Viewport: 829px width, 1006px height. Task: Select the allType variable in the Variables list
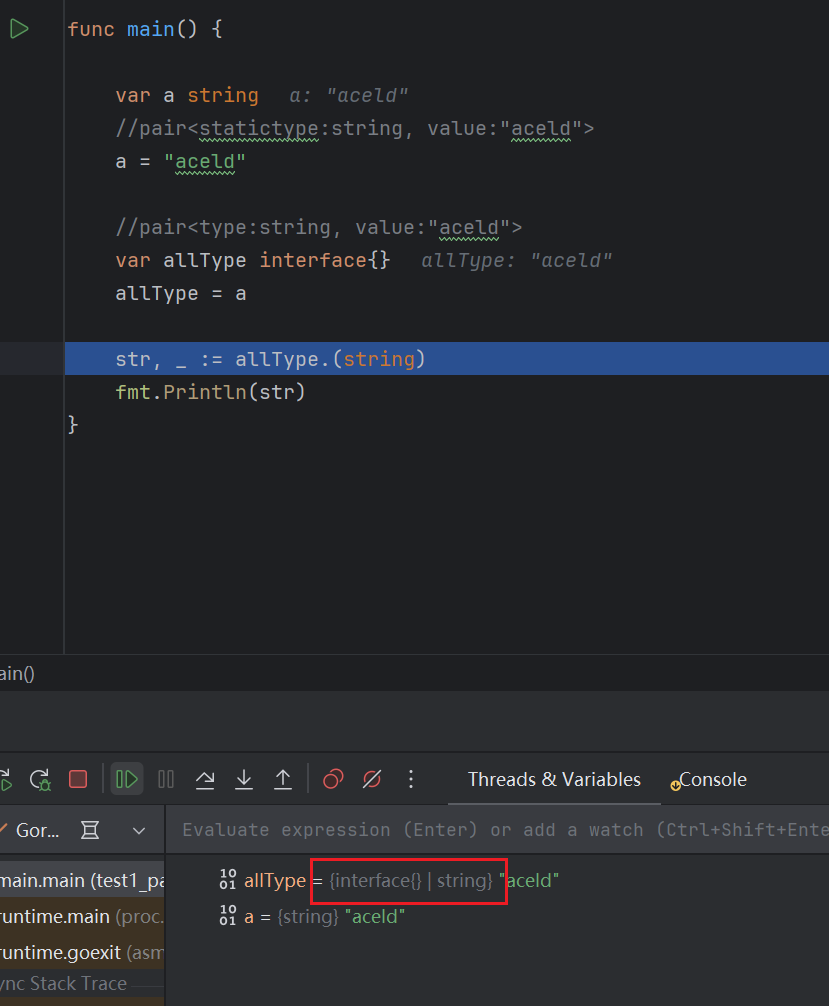pyautogui.click(x=274, y=881)
